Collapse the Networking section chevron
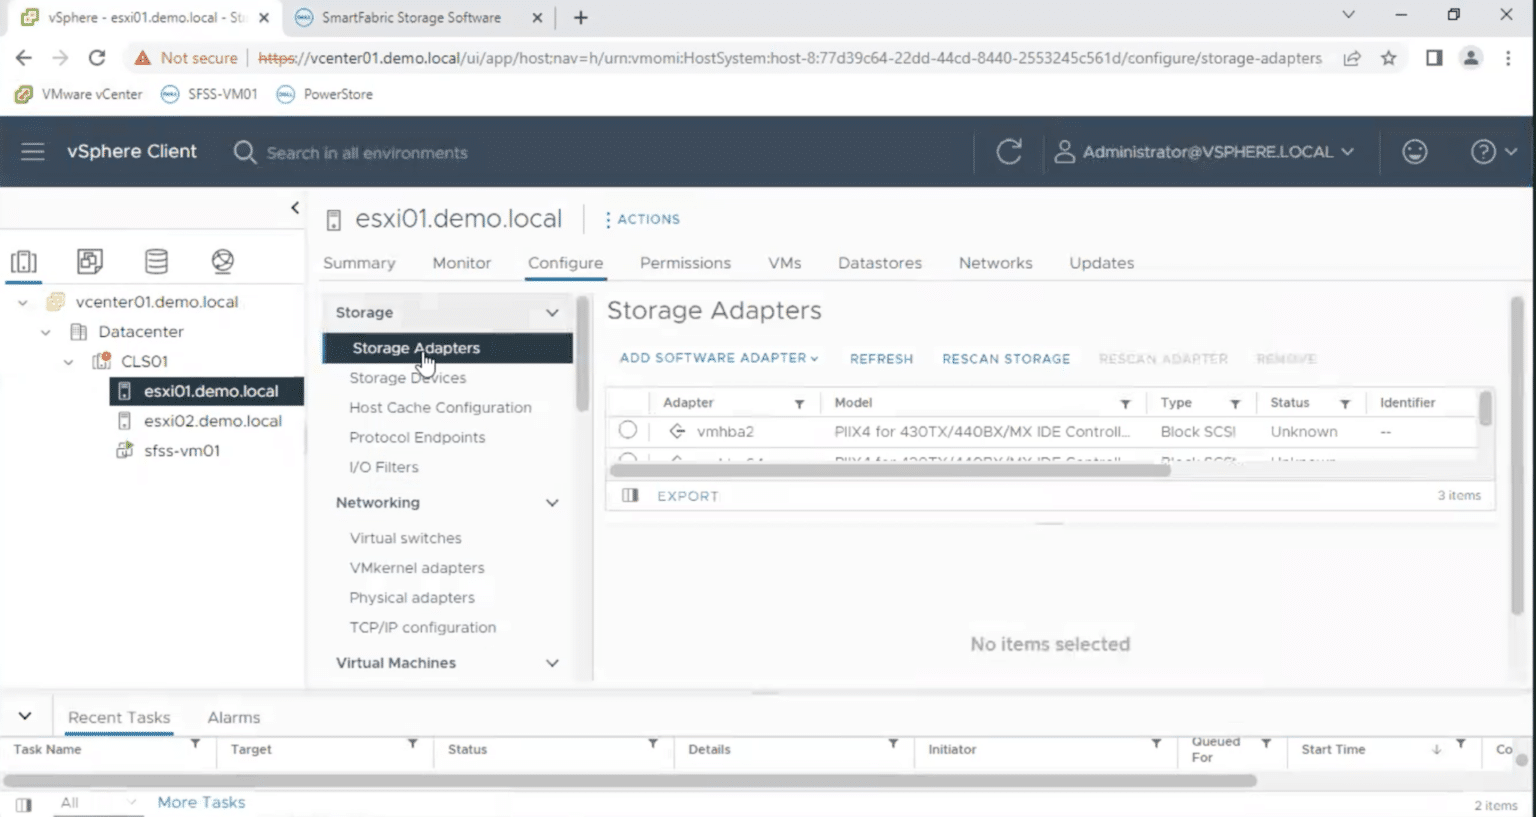The width and height of the screenshot is (1536, 817). coord(552,503)
